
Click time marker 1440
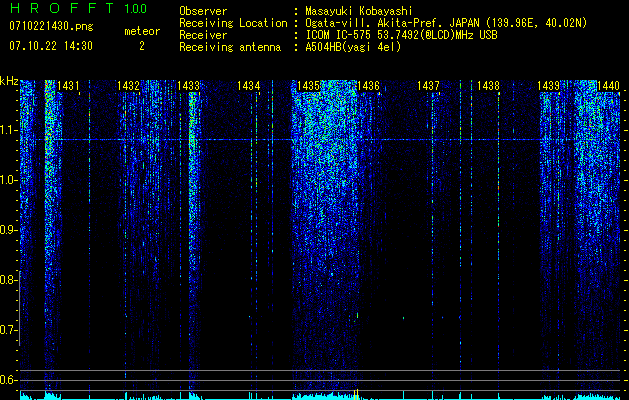[x=608, y=85]
